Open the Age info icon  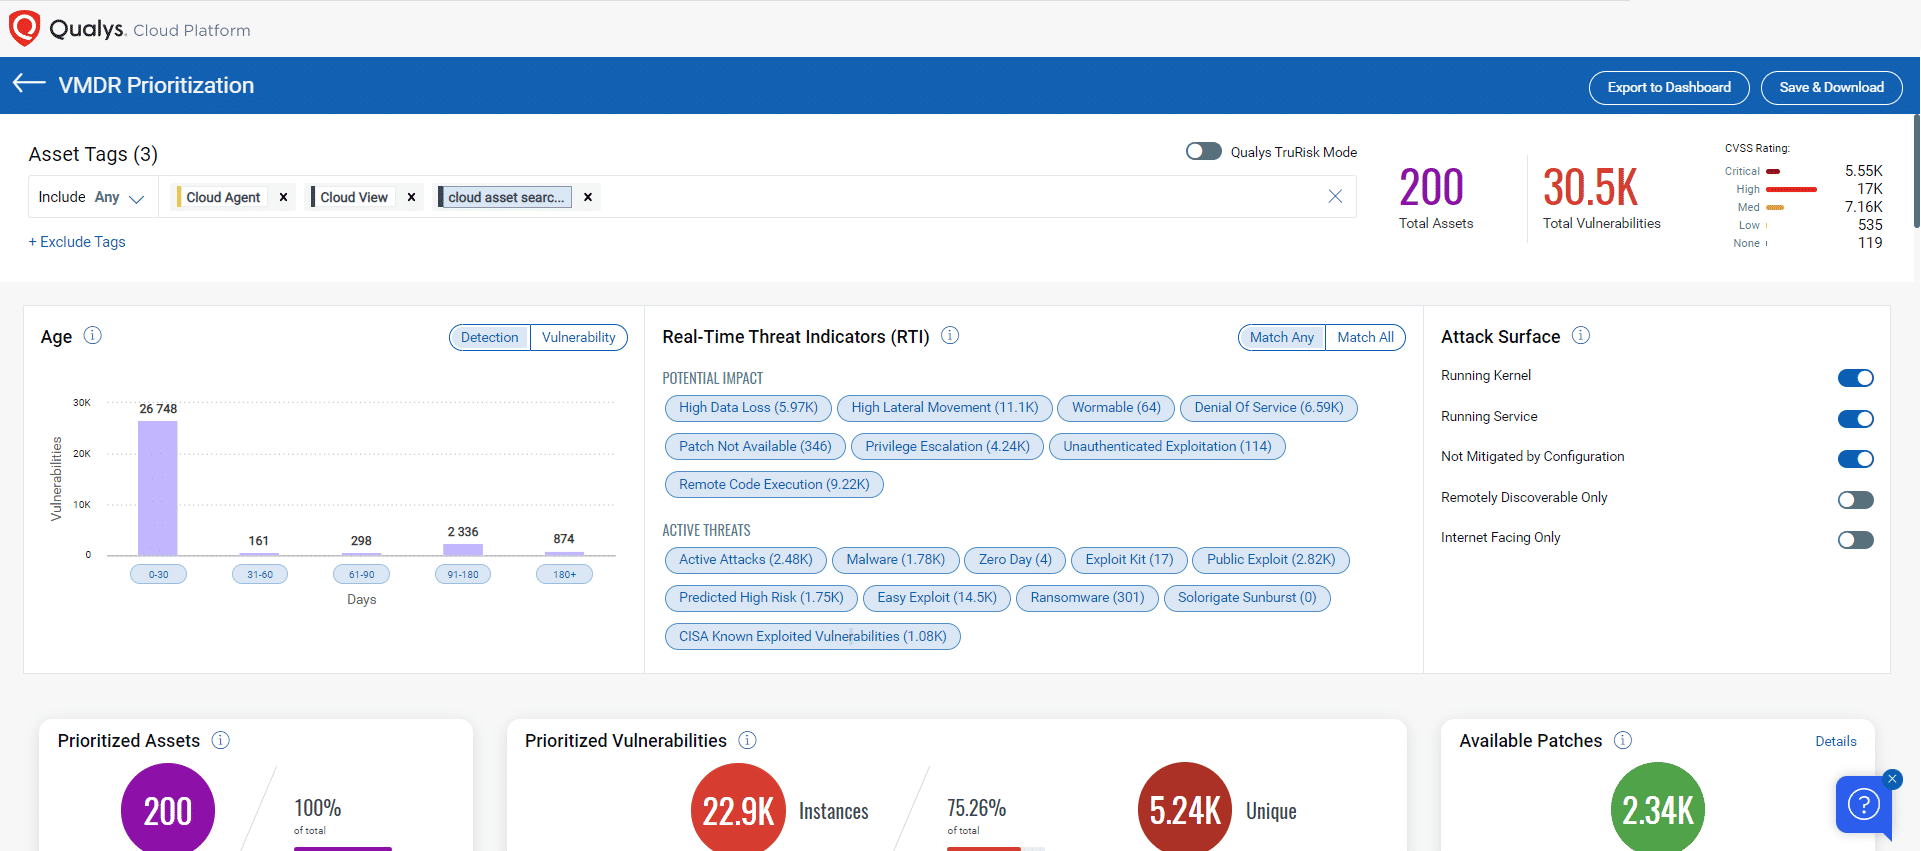pyautogui.click(x=93, y=335)
